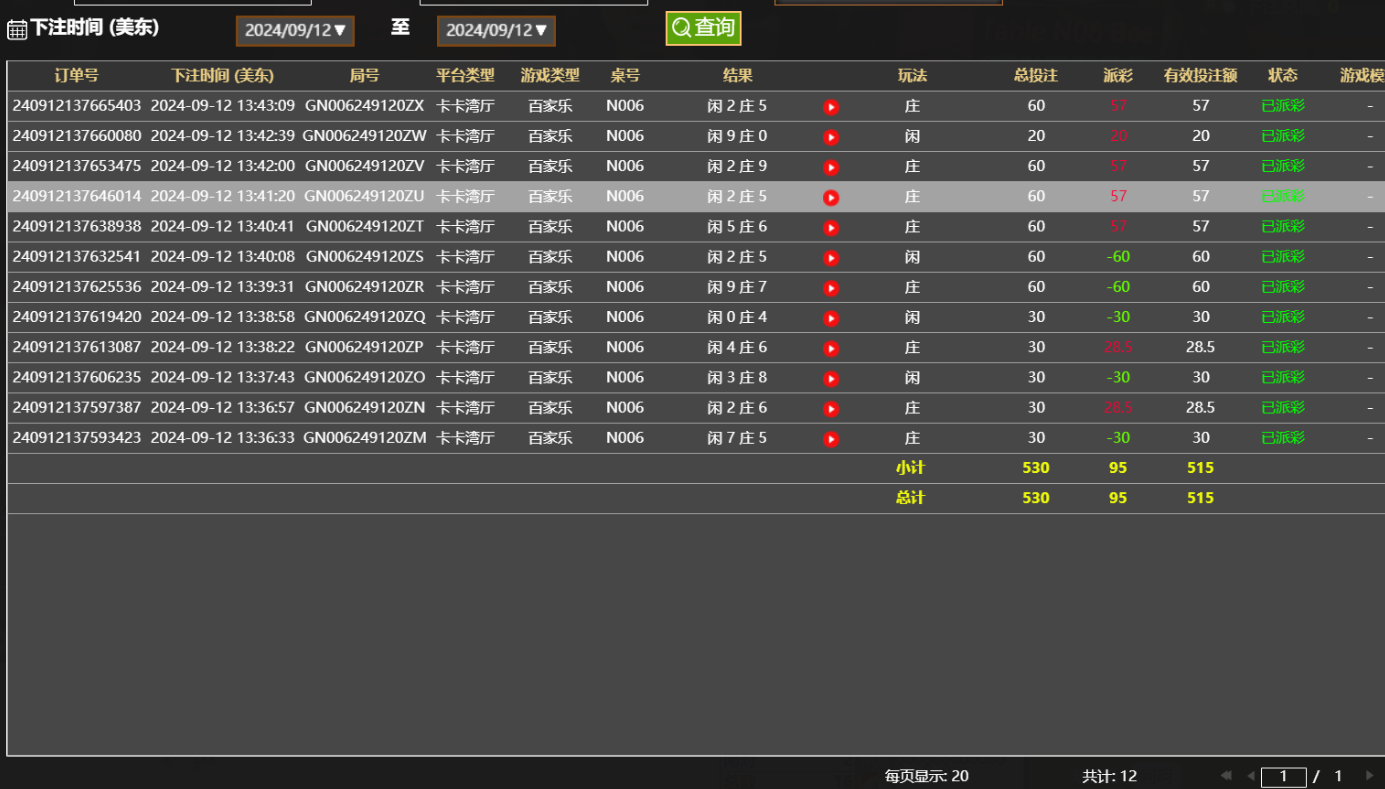Click the 订单号 column header
The image size is (1385, 789).
pos(76,76)
